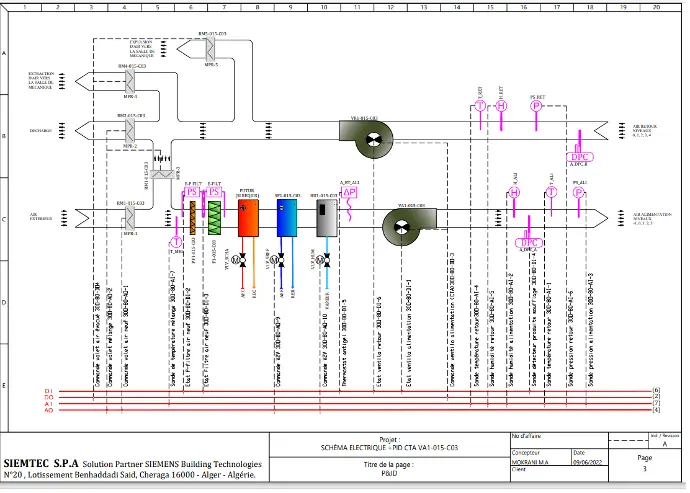
Task: Click the SIEMTEC S.P.A company name
Action: pos(40,464)
